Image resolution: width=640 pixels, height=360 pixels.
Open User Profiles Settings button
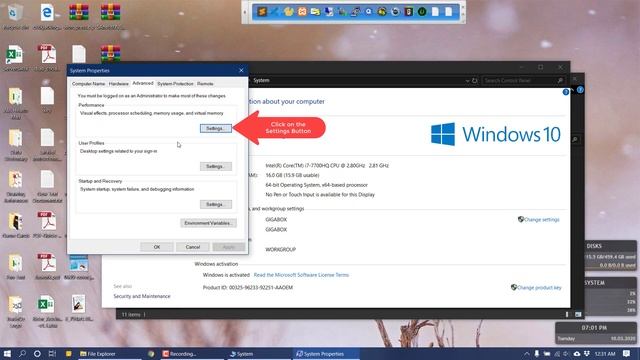click(216, 166)
